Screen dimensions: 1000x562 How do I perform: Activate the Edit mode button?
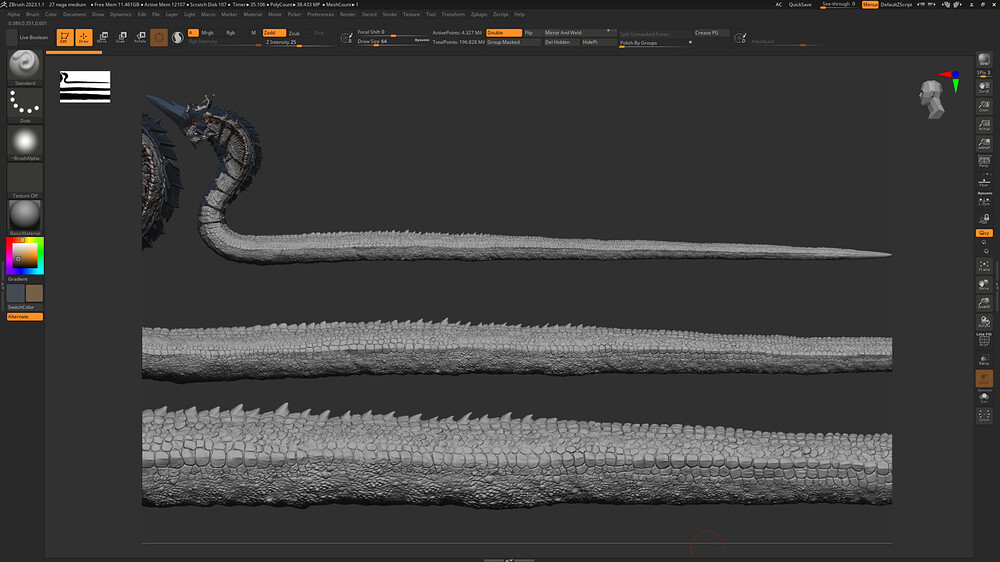[65, 37]
